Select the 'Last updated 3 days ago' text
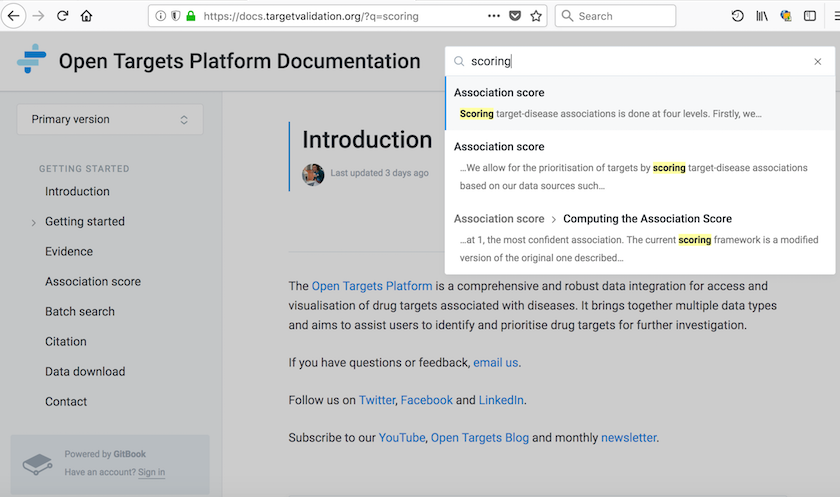840x497 pixels. click(379, 173)
